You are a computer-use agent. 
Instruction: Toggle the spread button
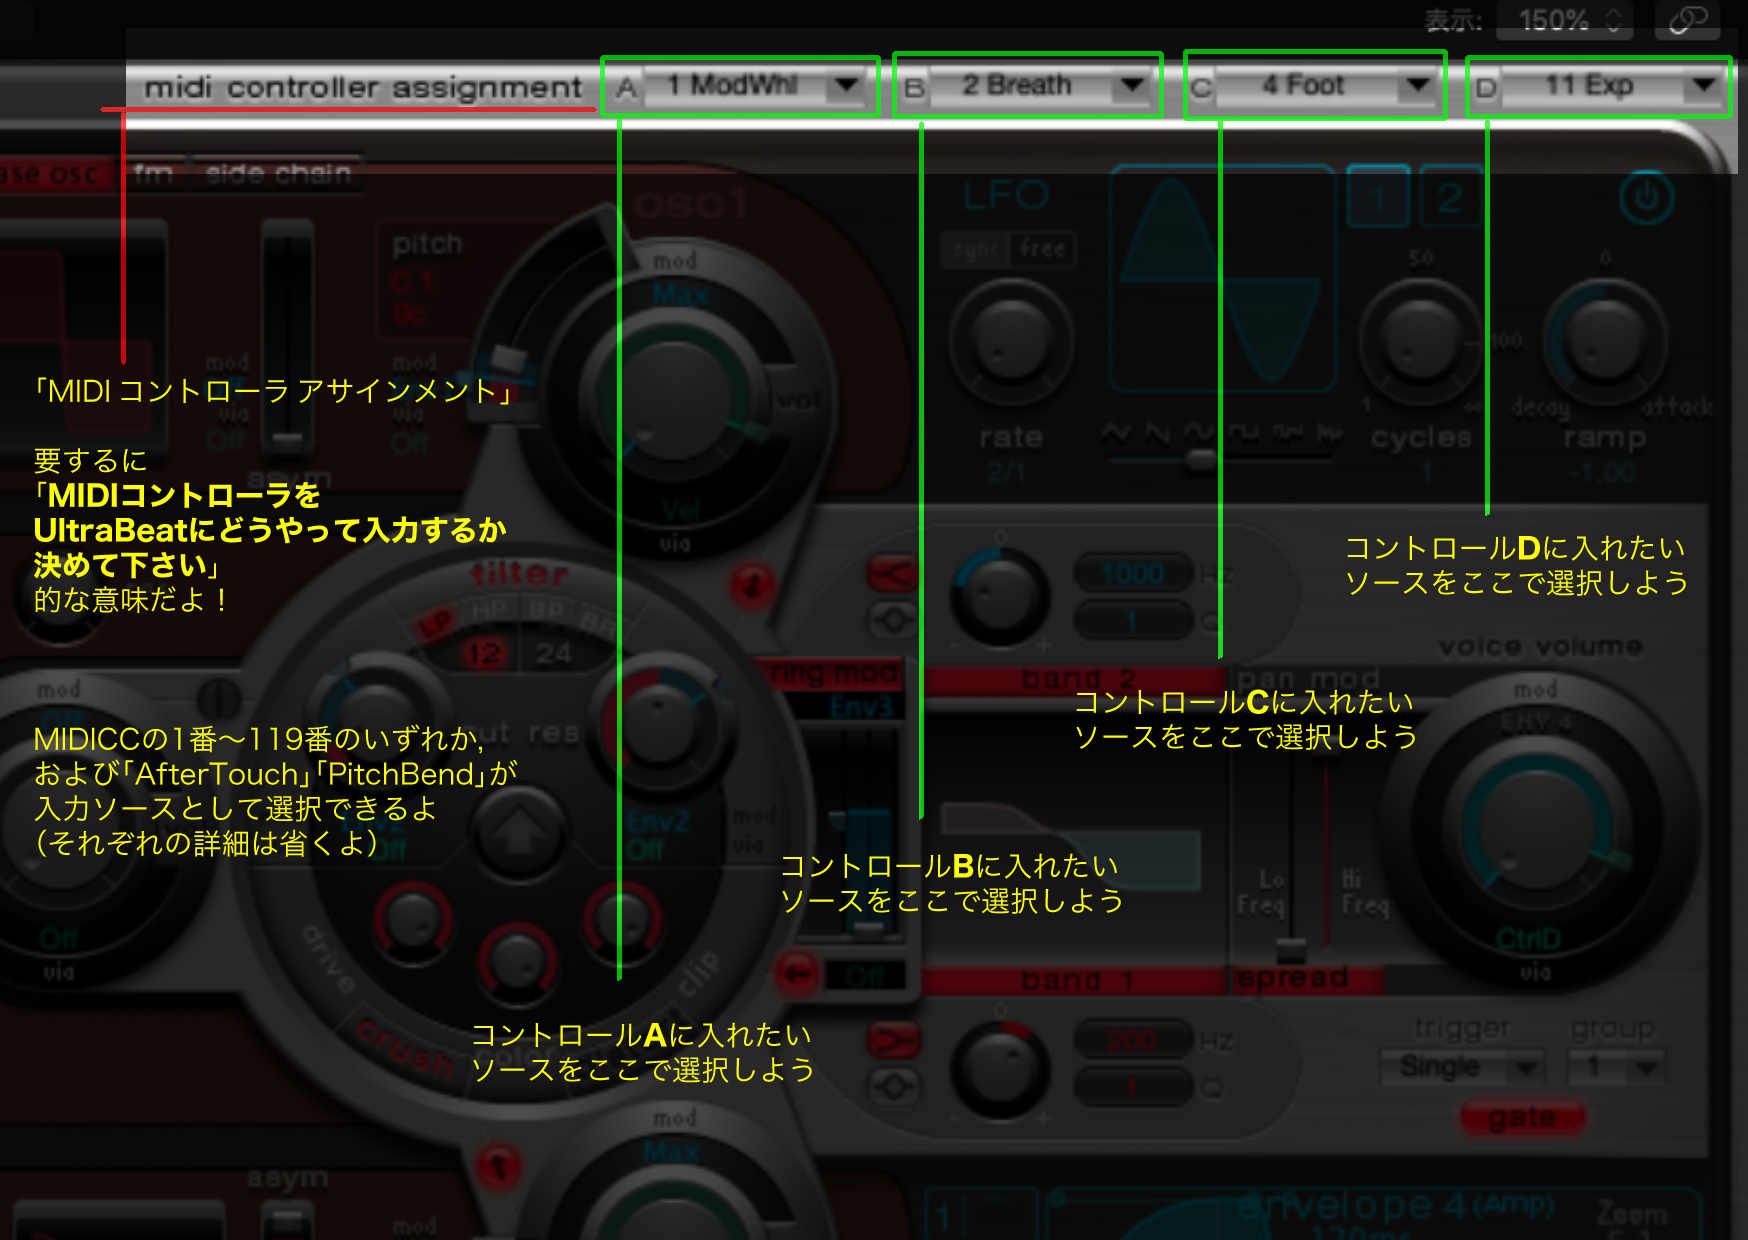[1306, 978]
